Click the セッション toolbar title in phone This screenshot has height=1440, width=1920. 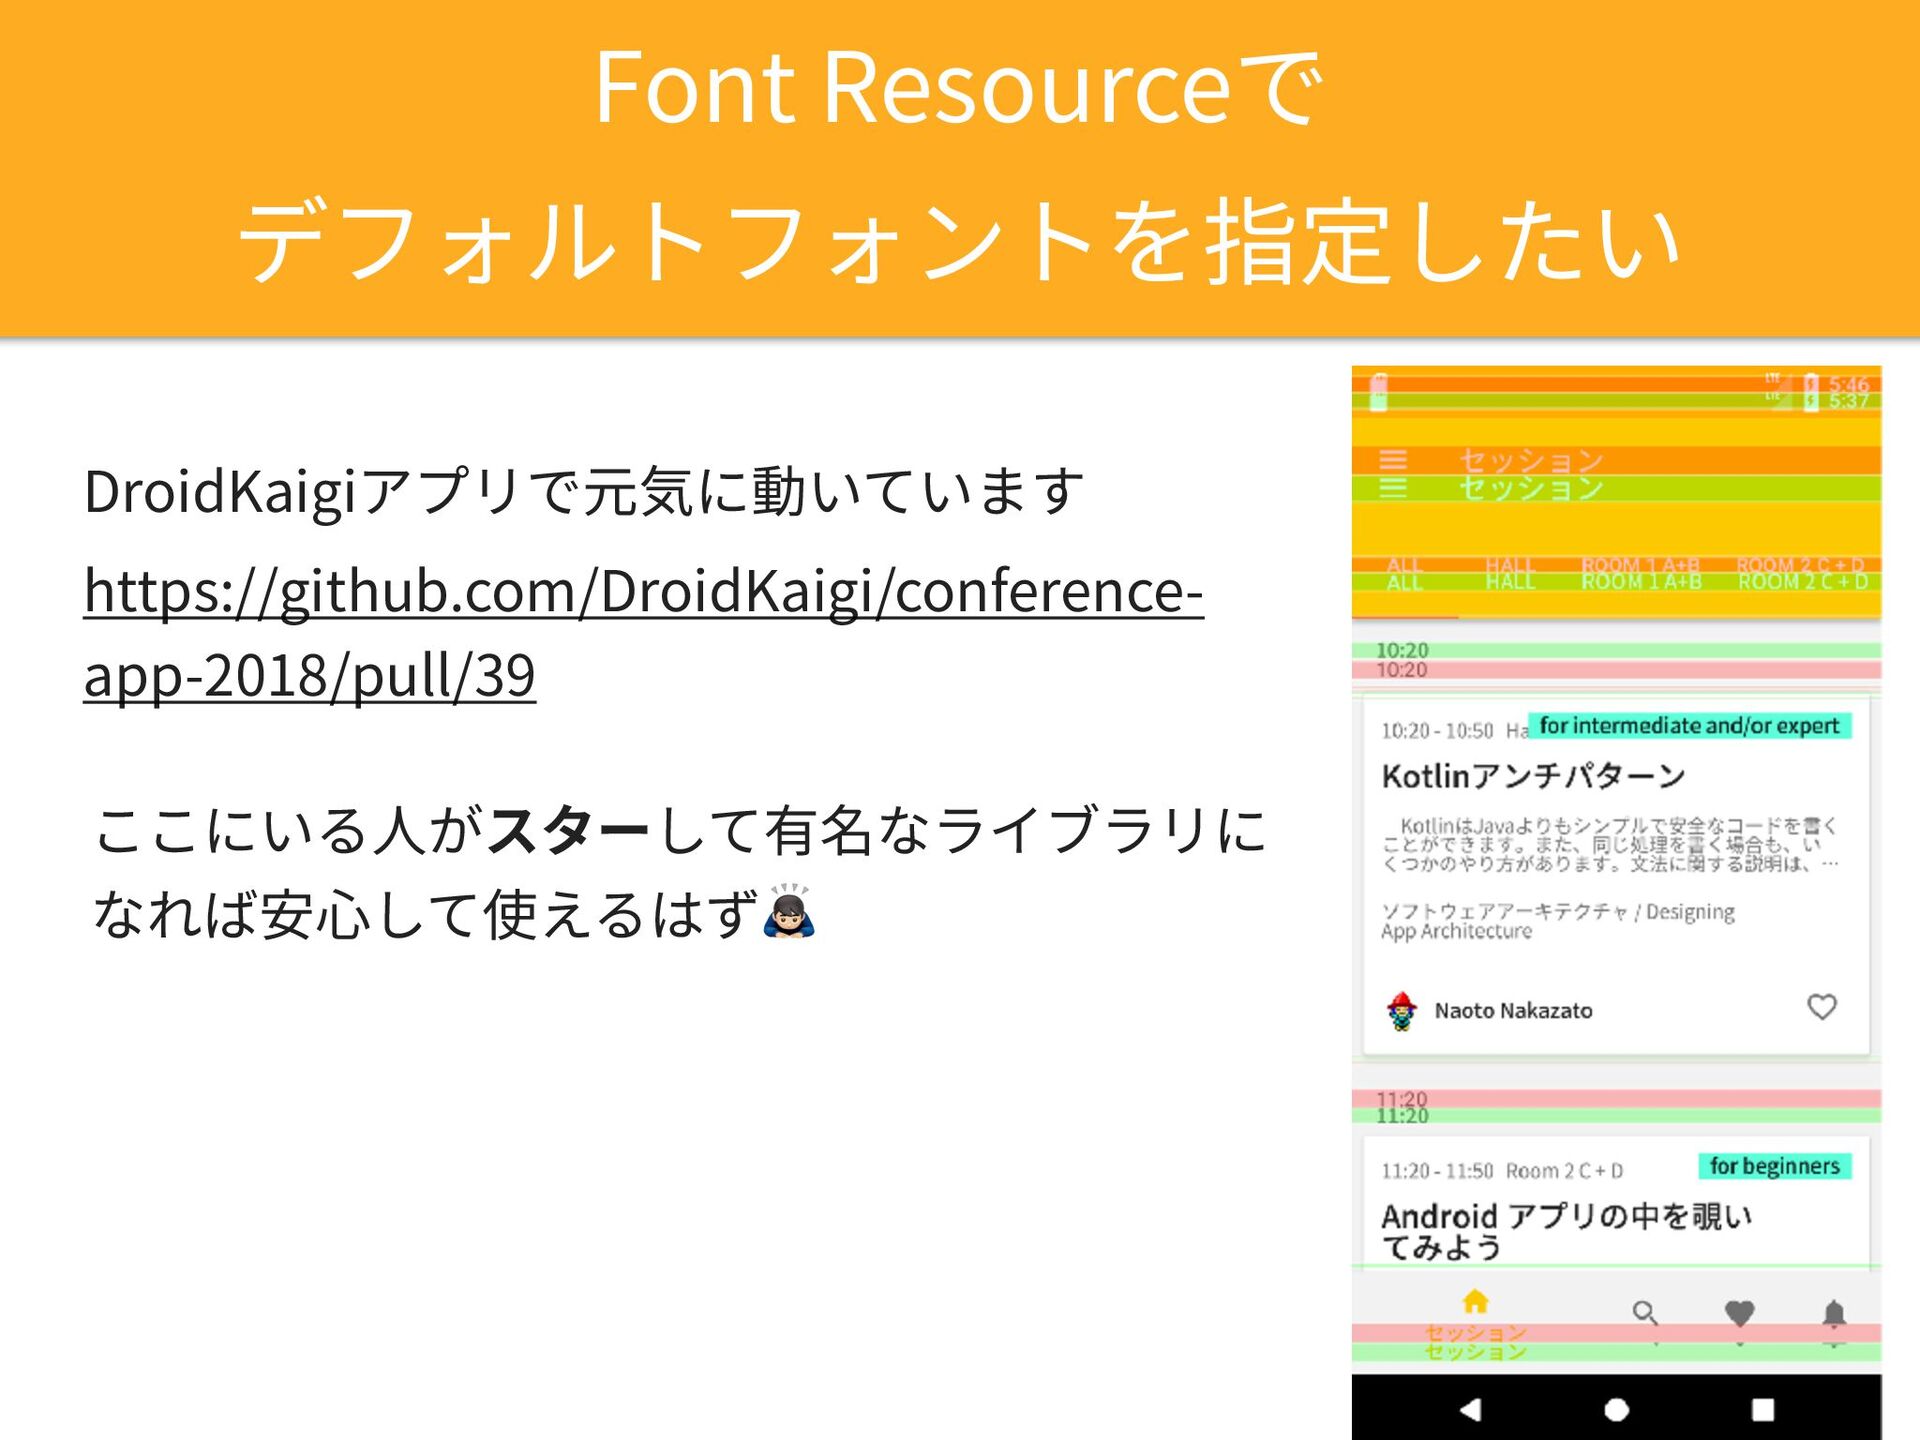tap(1531, 474)
